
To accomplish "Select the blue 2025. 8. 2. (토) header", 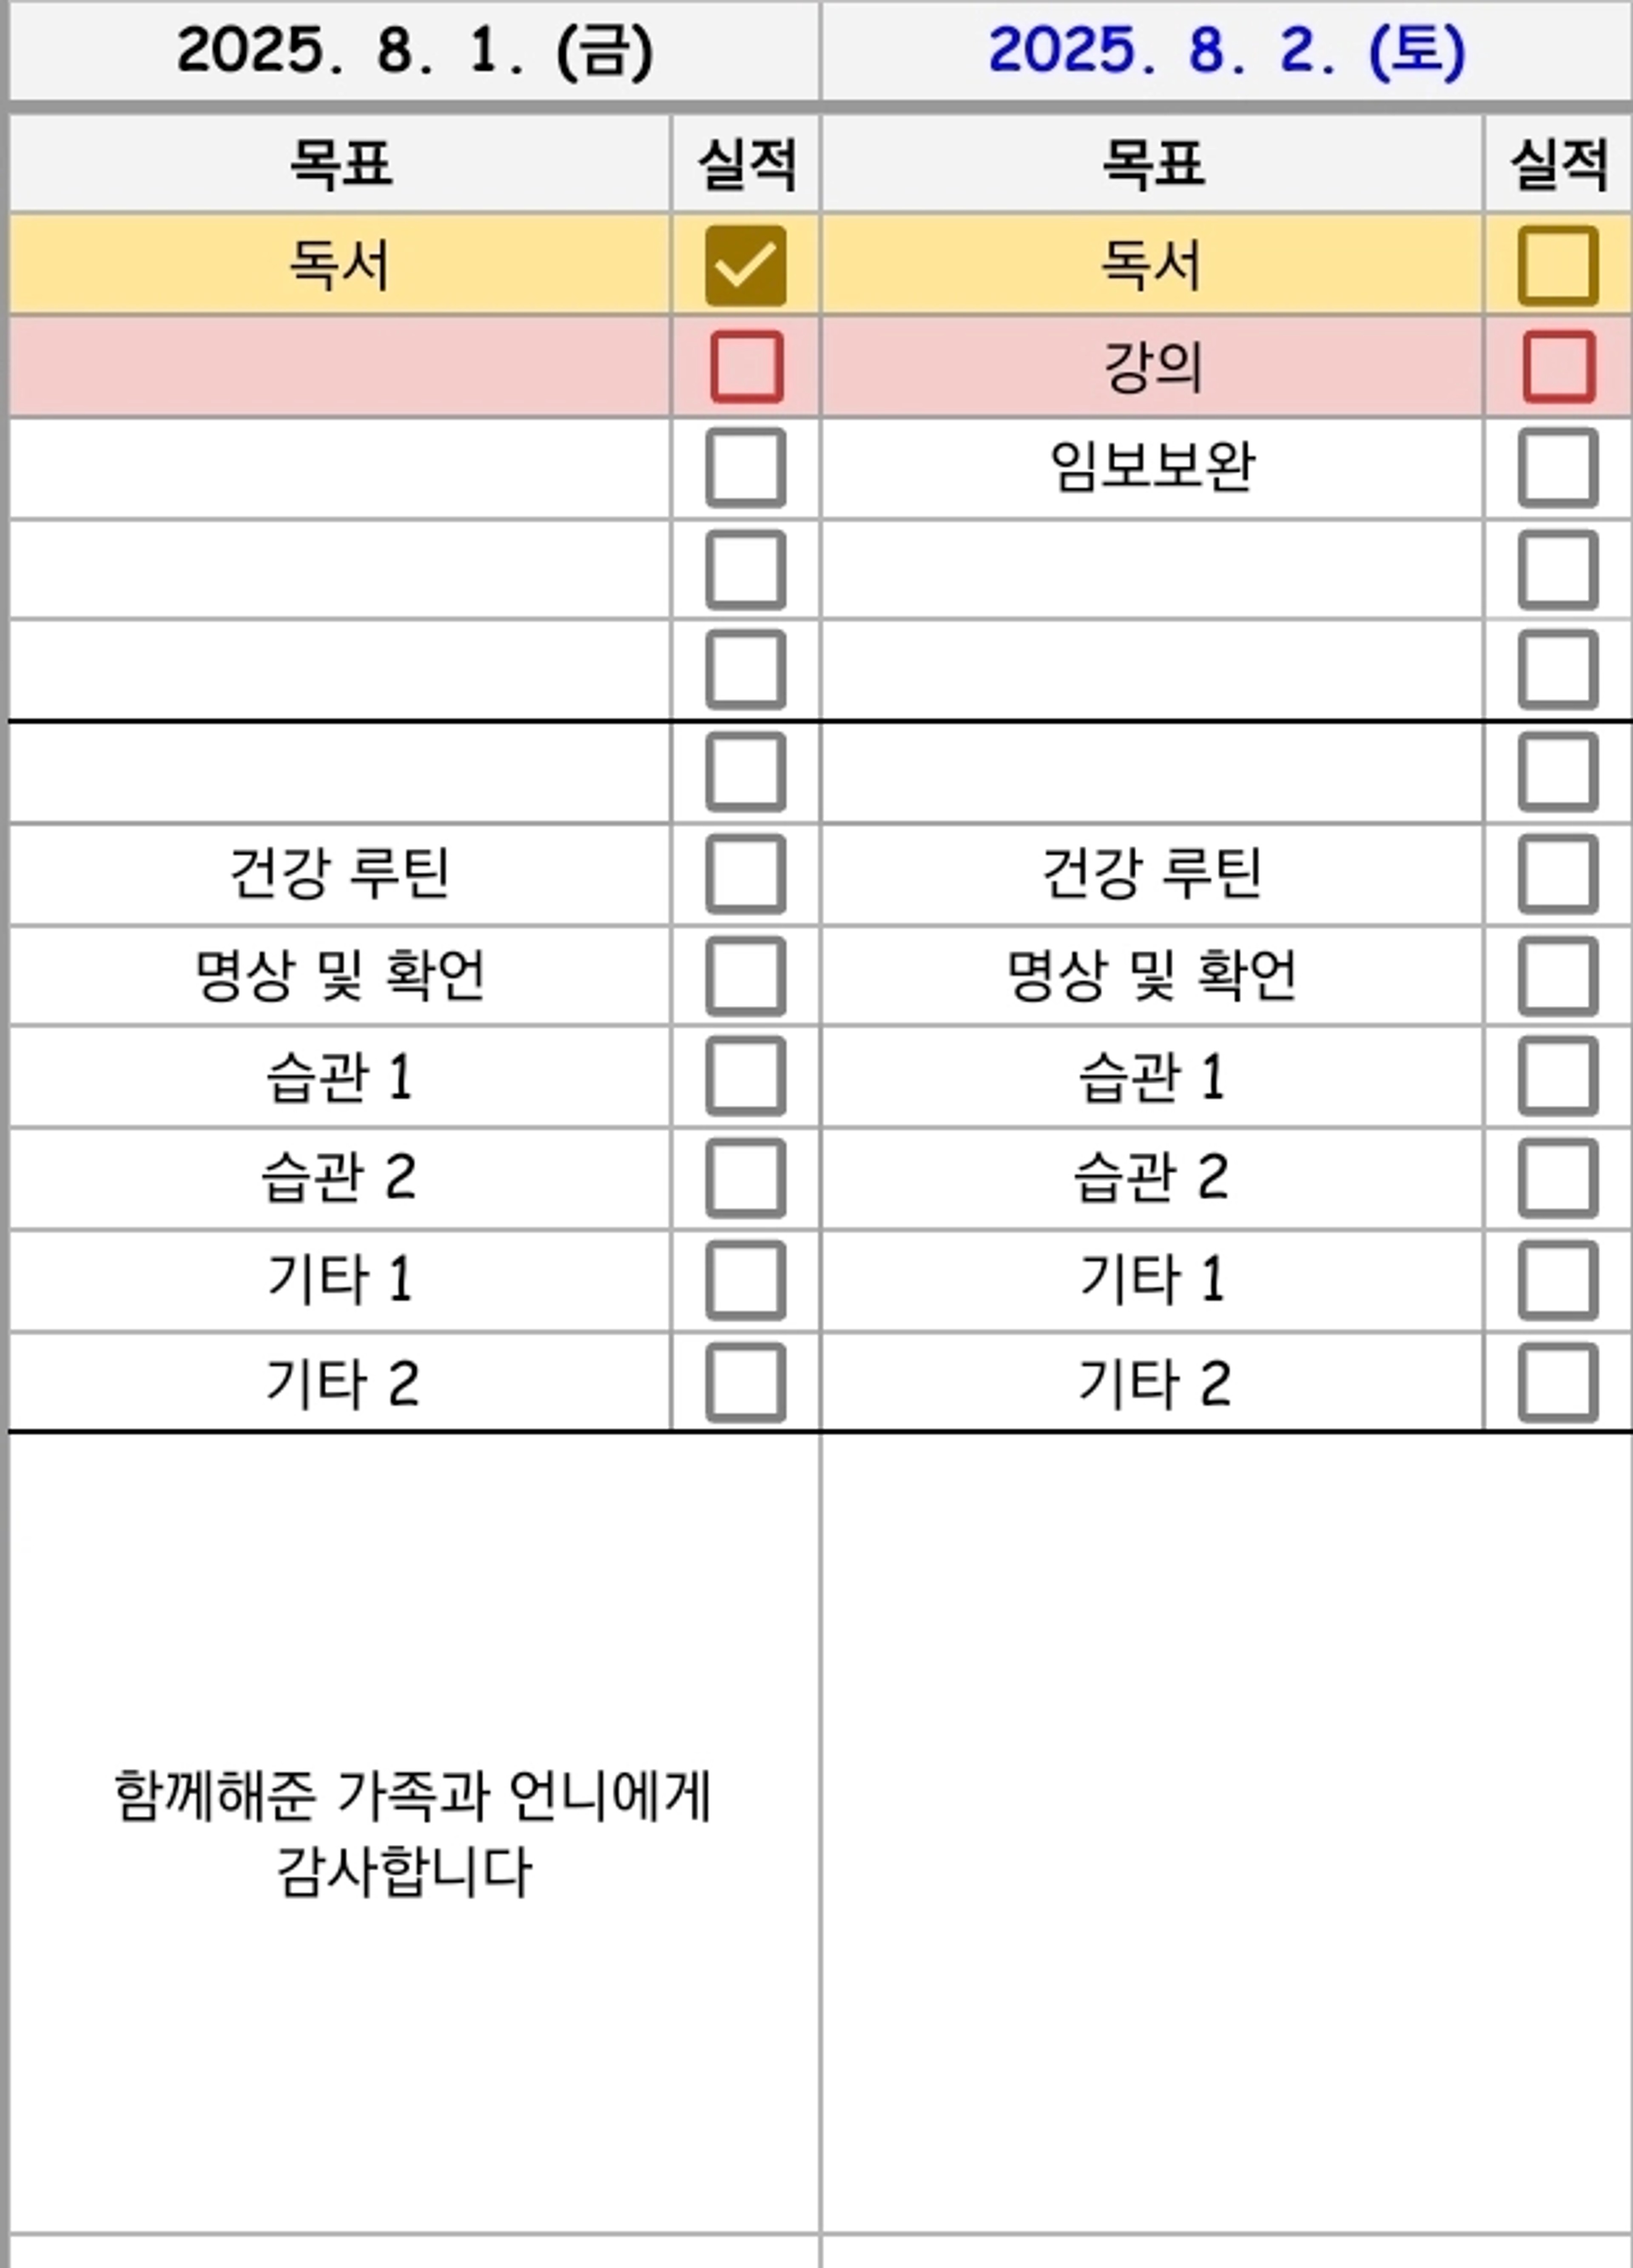I will tap(1227, 50).
